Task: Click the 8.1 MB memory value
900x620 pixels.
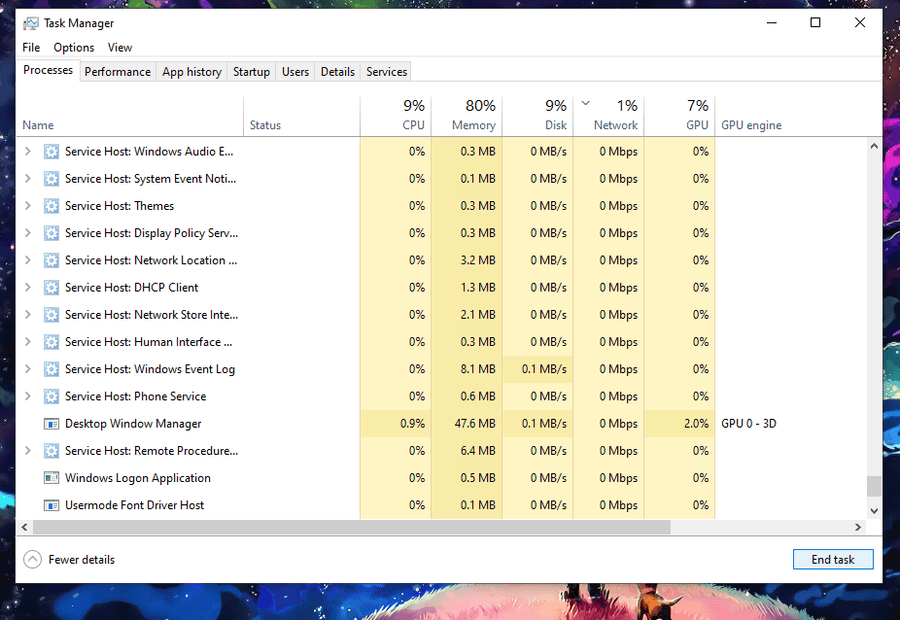Action: pos(478,369)
